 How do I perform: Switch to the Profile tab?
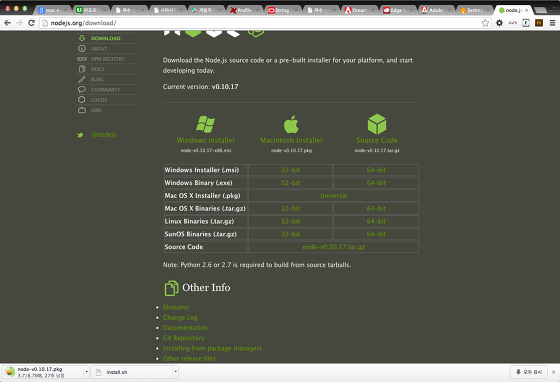point(245,10)
